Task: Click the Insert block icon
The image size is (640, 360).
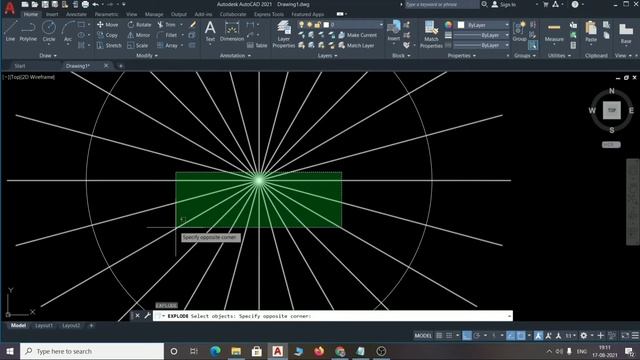Action: (x=394, y=31)
